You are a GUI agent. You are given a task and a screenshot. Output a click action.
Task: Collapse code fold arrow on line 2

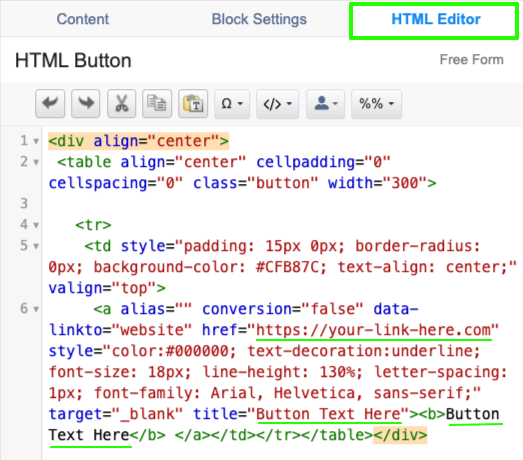[x=36, y=162]
